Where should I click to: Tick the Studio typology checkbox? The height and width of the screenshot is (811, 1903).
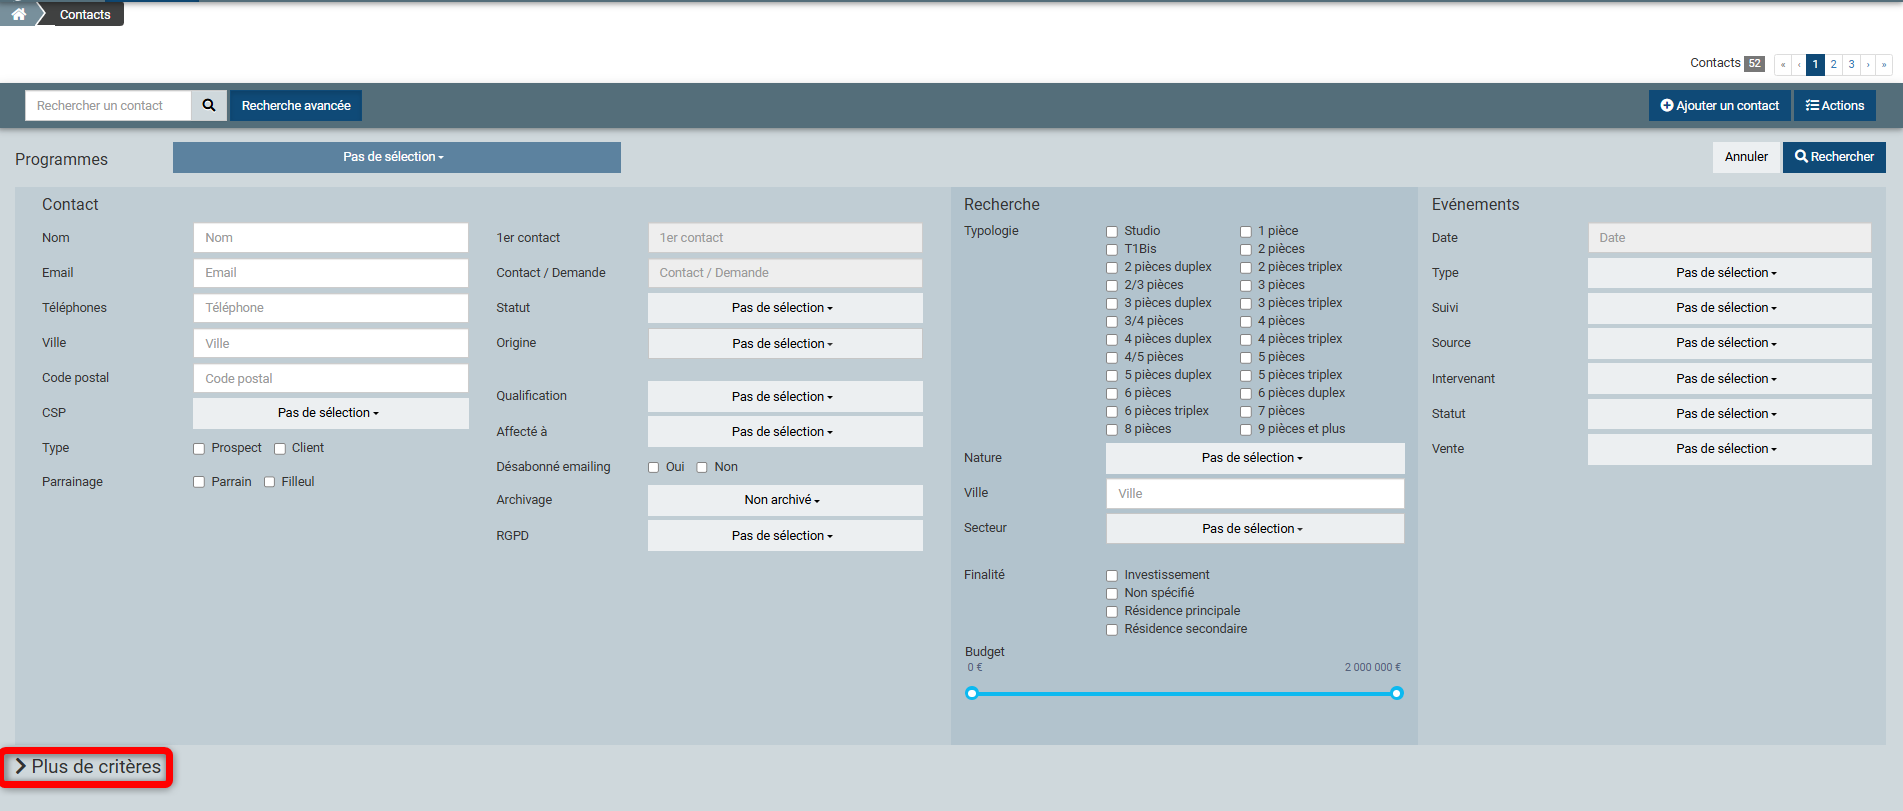pos(1112,232)
